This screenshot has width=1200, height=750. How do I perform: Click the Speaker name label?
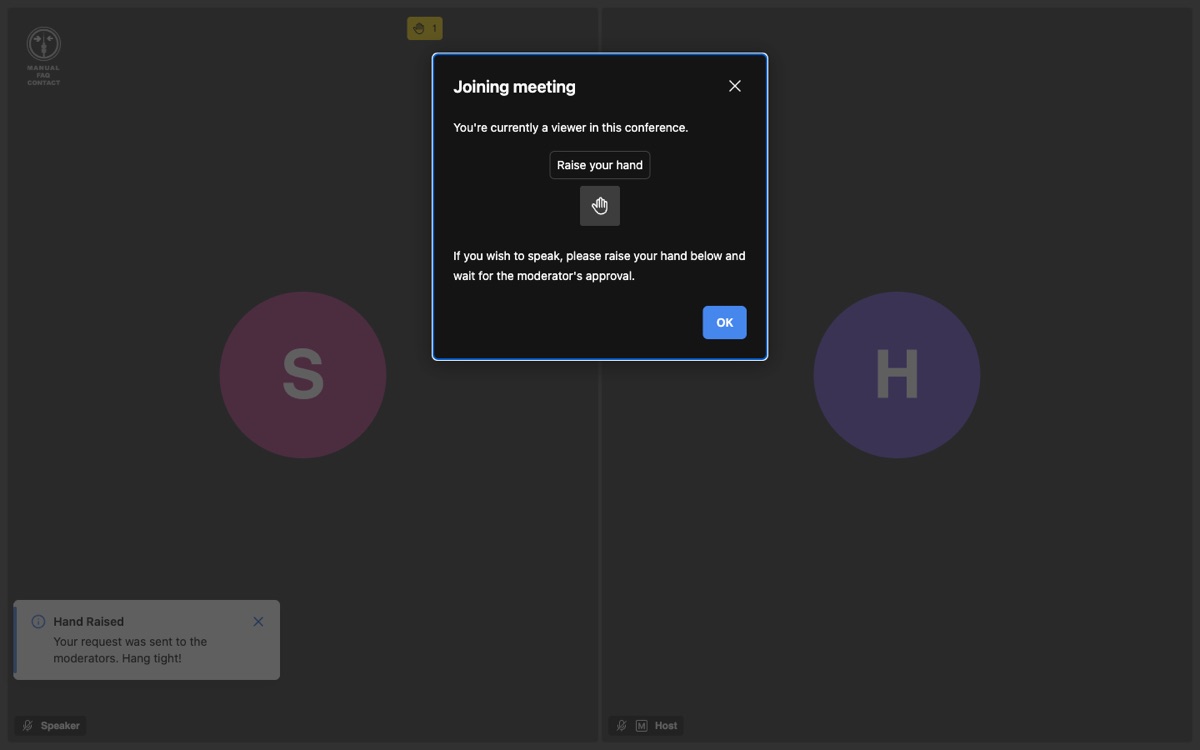click(60, 726)
